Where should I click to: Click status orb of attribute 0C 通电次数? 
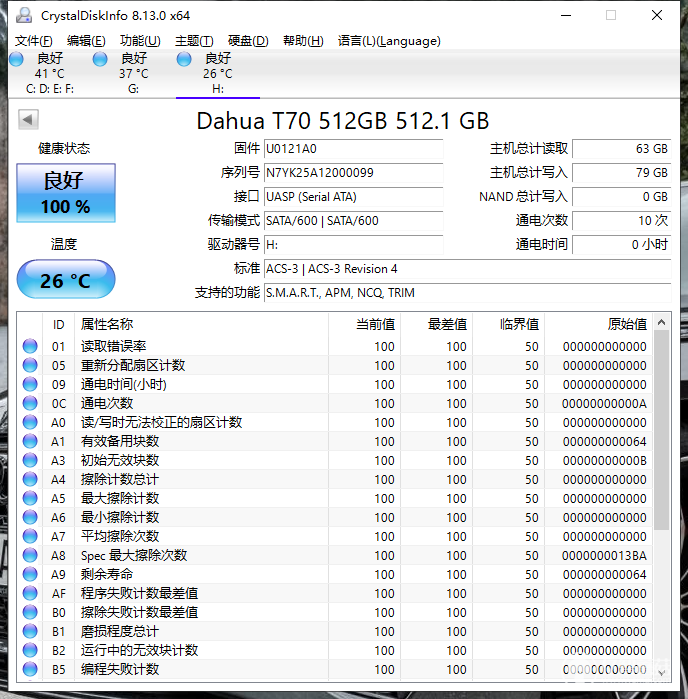[x=30, y=403]
